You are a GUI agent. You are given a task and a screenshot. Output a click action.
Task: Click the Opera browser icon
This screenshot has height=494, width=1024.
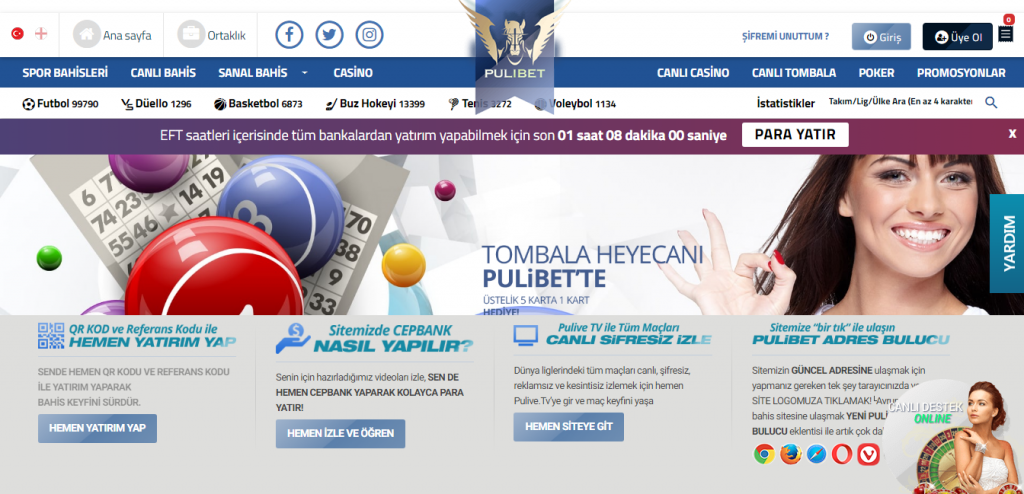coord(842,453)
